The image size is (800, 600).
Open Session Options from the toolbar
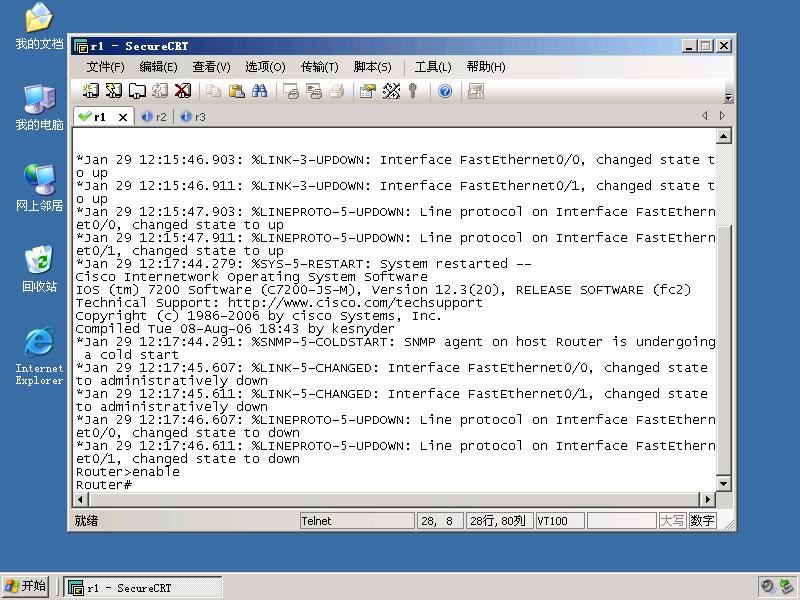click(367, 91)
